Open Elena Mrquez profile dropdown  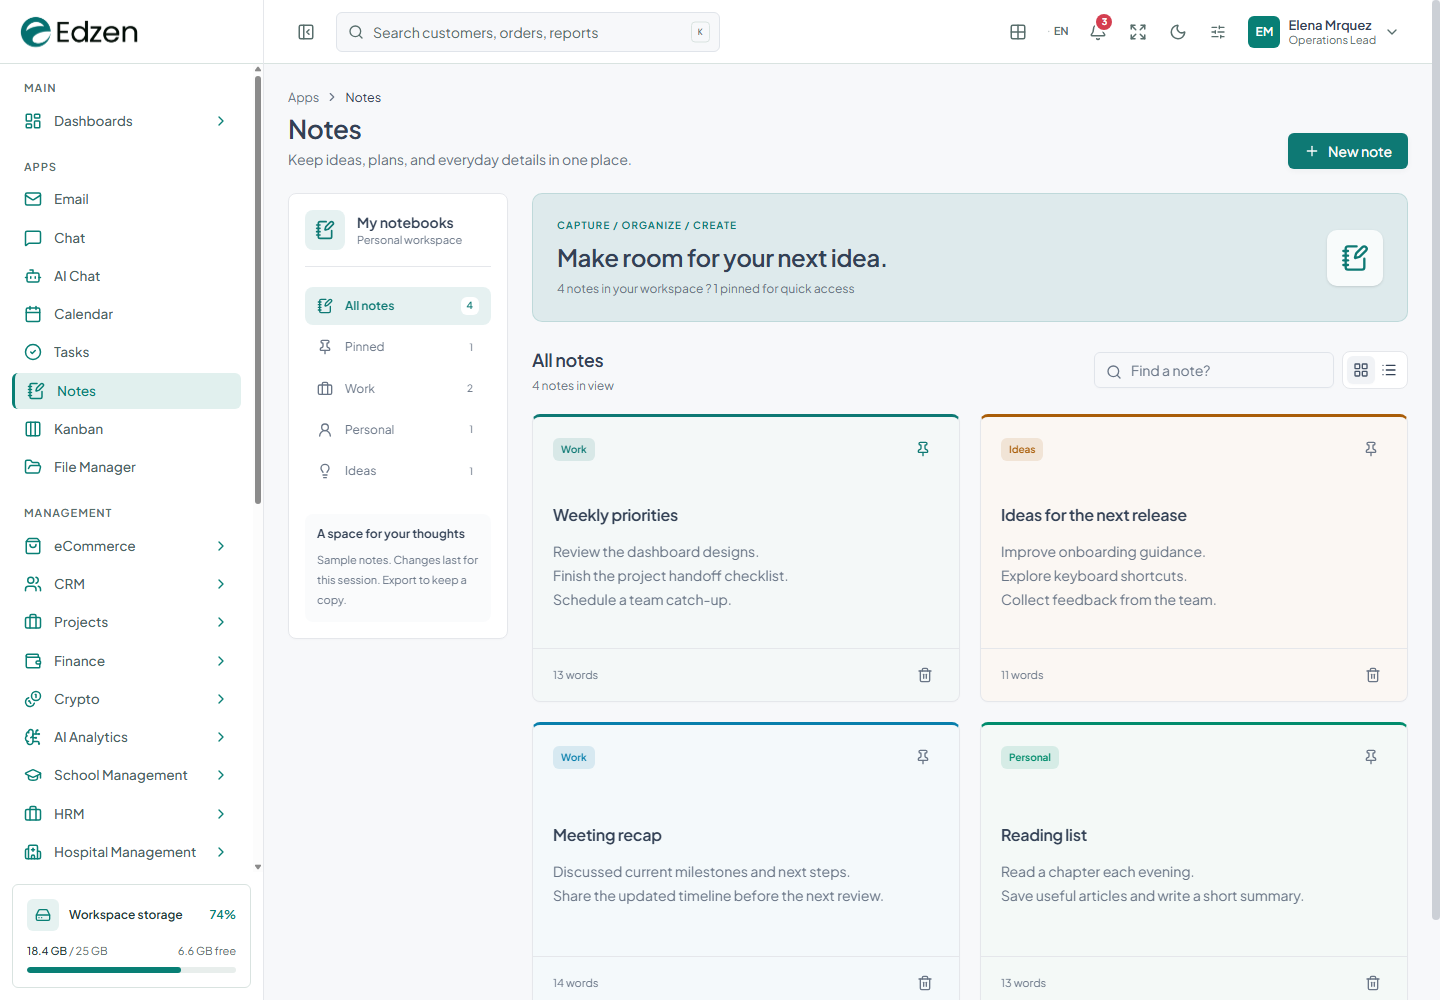(1323, 32)
